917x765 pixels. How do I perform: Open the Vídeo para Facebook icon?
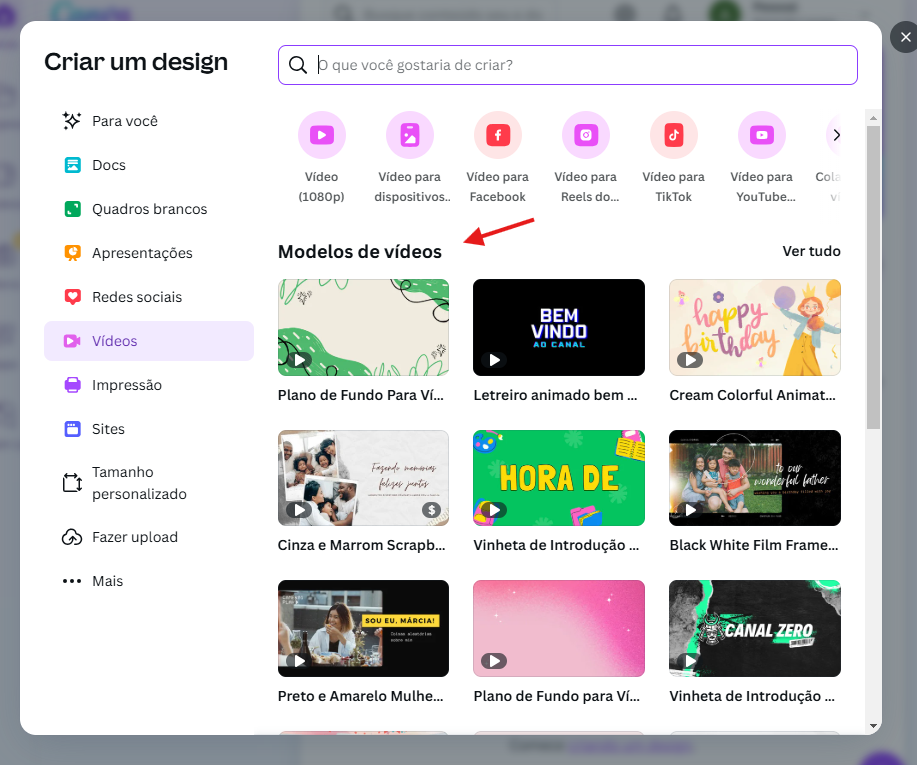pyautogui.click(x=498, y=135)
